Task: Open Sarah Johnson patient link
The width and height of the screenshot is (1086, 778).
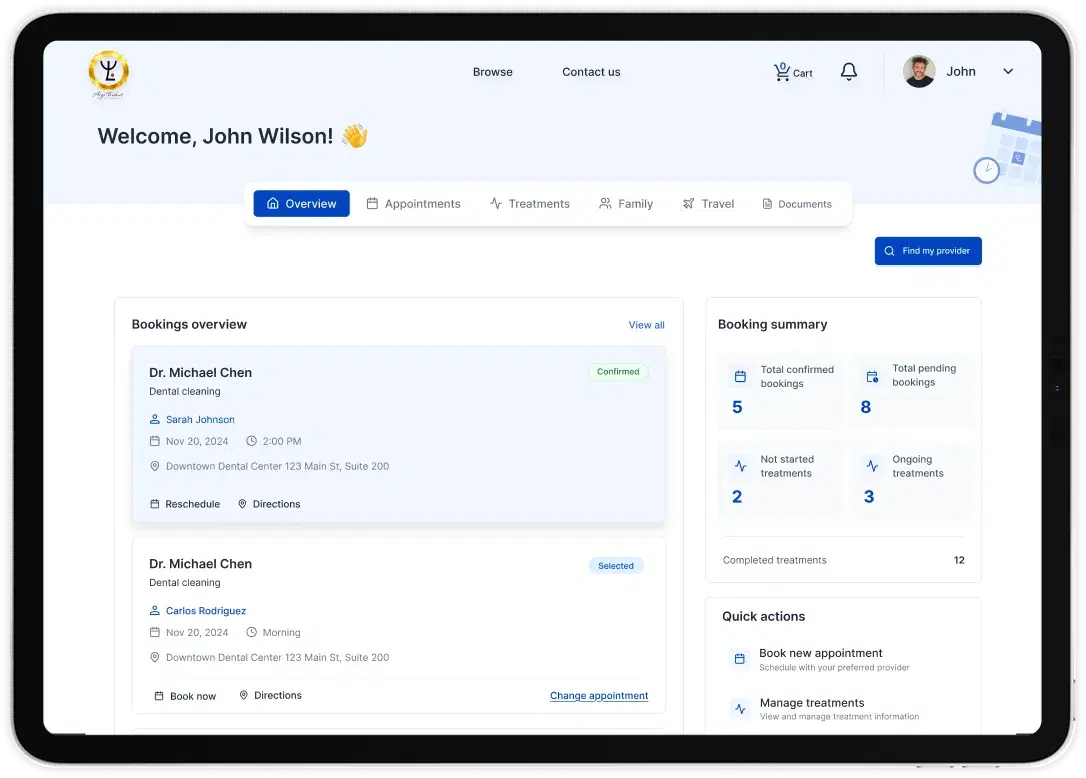Action: tap(200, 419)
